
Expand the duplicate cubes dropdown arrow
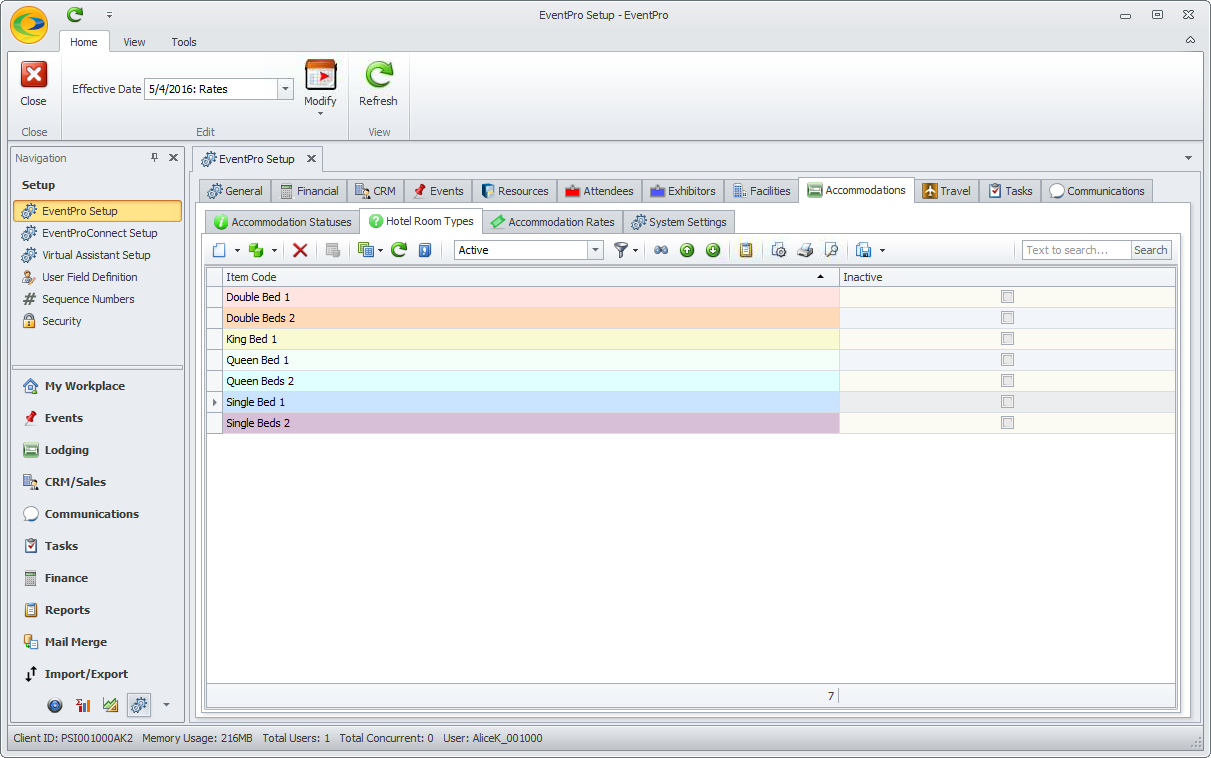click(274, 250)
